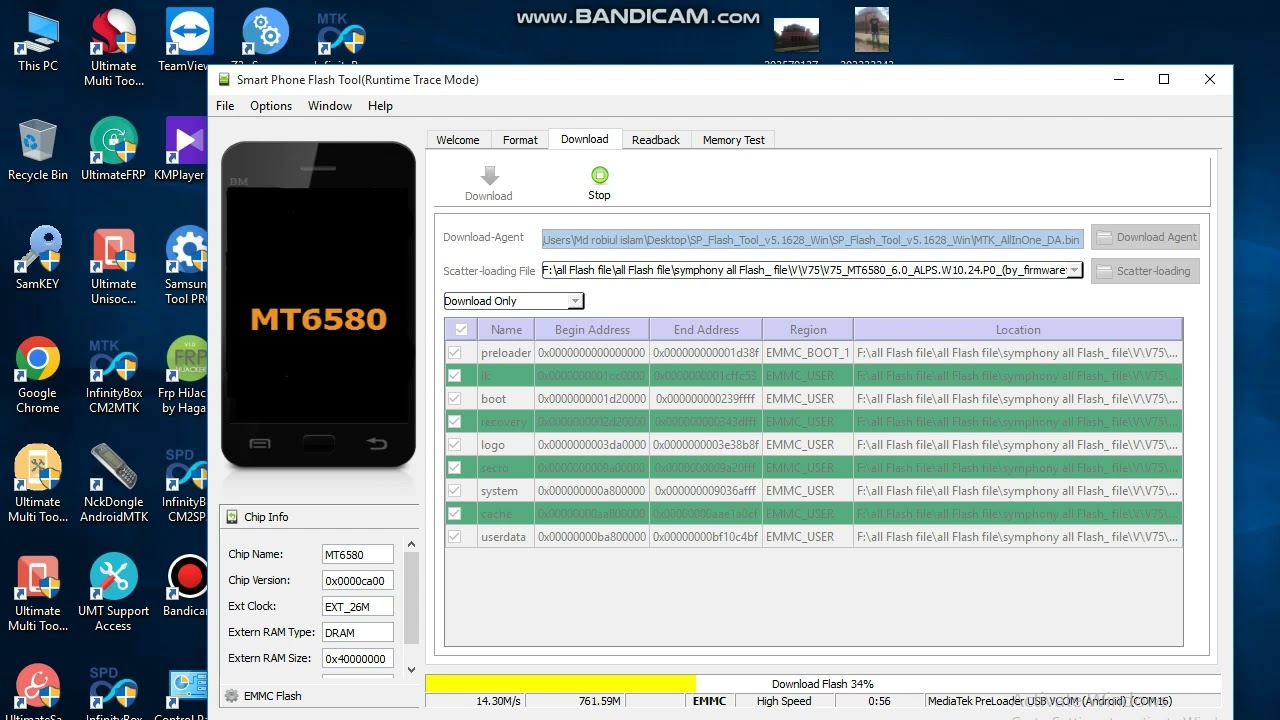
Task: Open UltimateFRP desktop shortcut
Action: click(x=113, y=150)
